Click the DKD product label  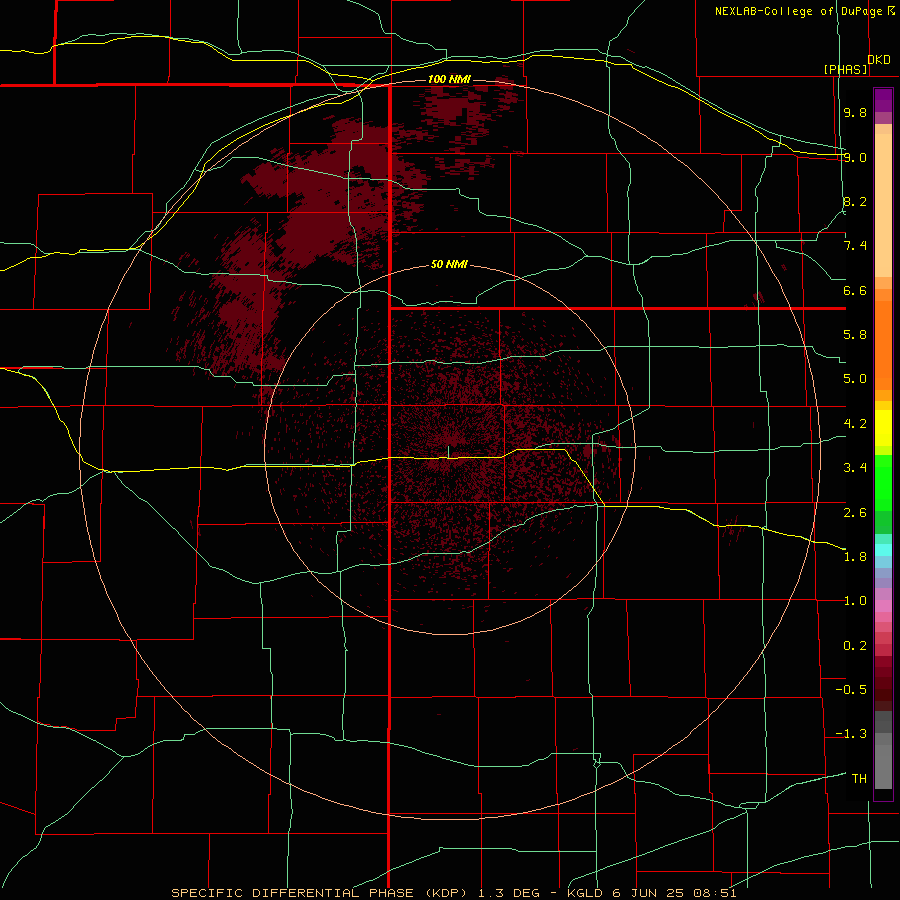pos(879,60)
